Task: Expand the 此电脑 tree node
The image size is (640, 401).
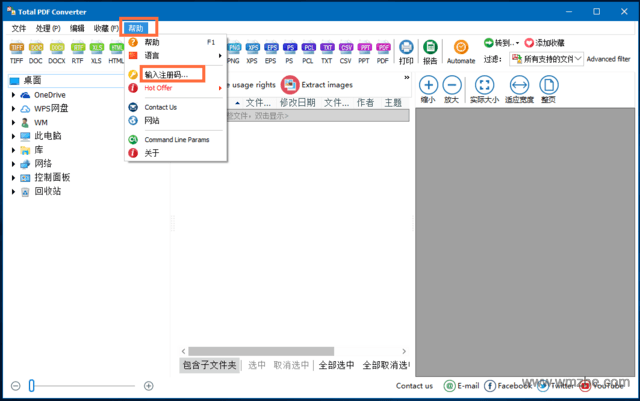Action: (x=13, y=136)
